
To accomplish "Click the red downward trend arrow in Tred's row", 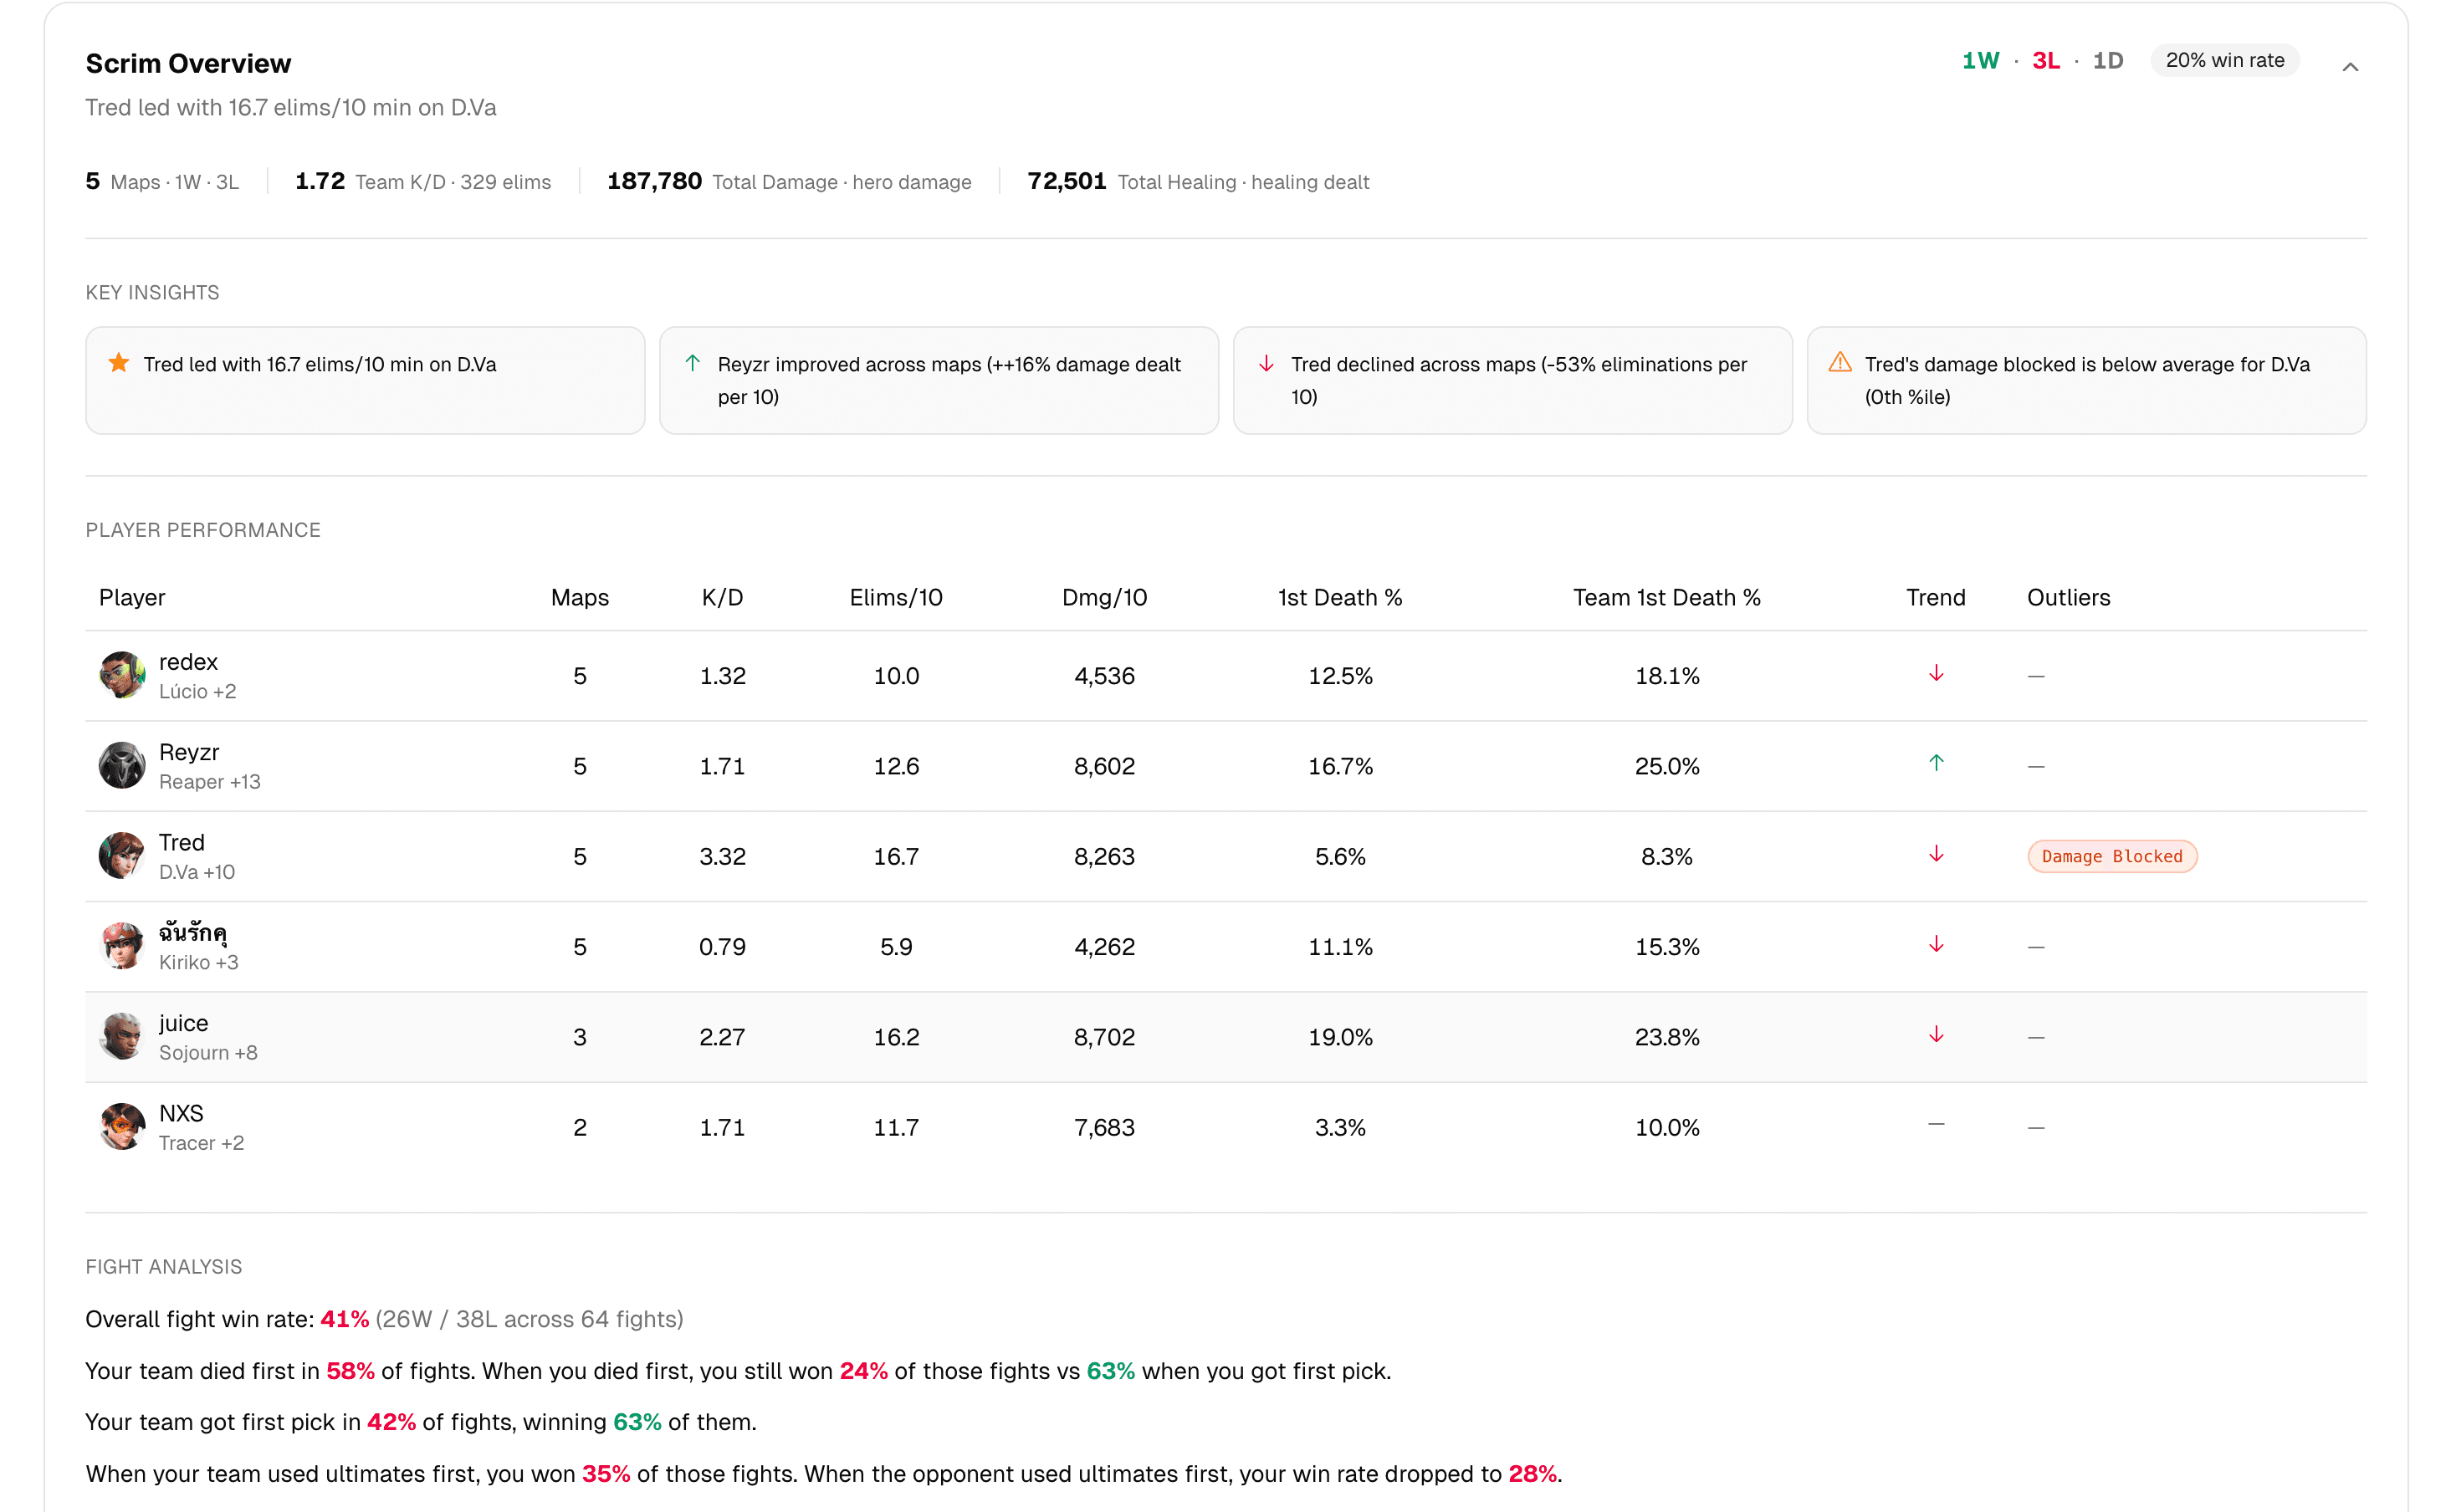I will [x=1936, y=853].
